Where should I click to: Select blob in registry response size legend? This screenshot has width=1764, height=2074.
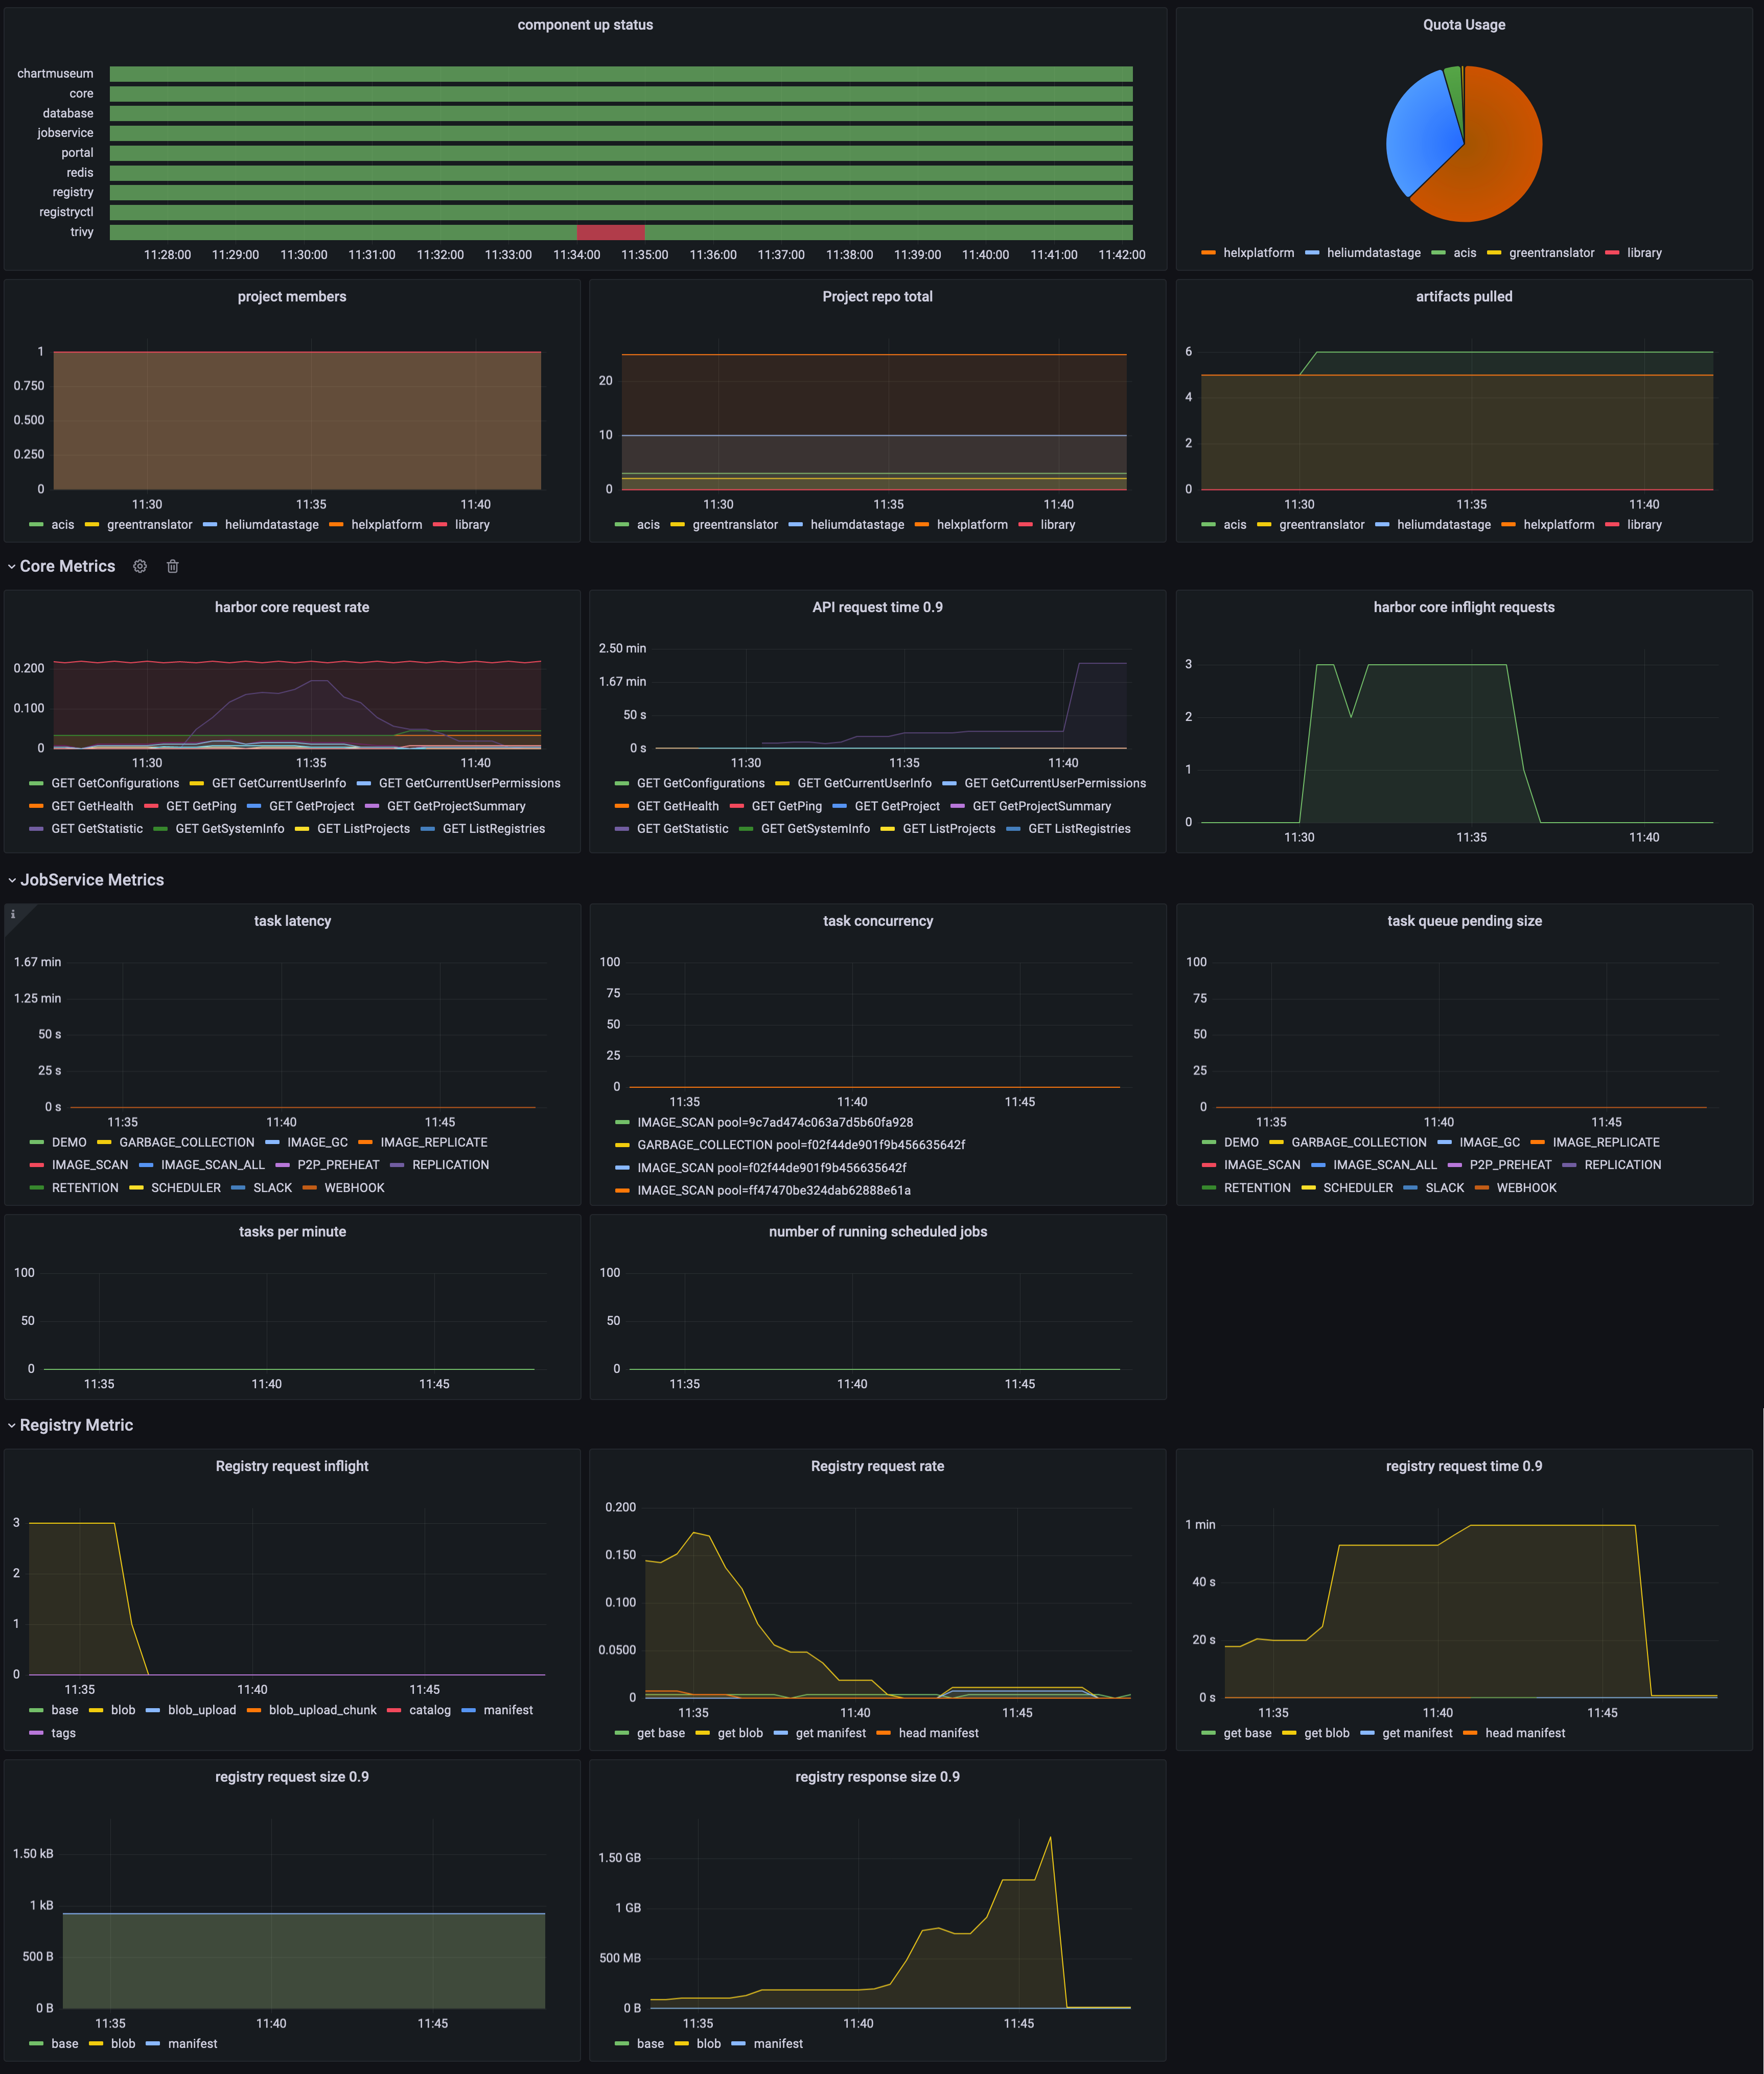tap(708, 2044)
